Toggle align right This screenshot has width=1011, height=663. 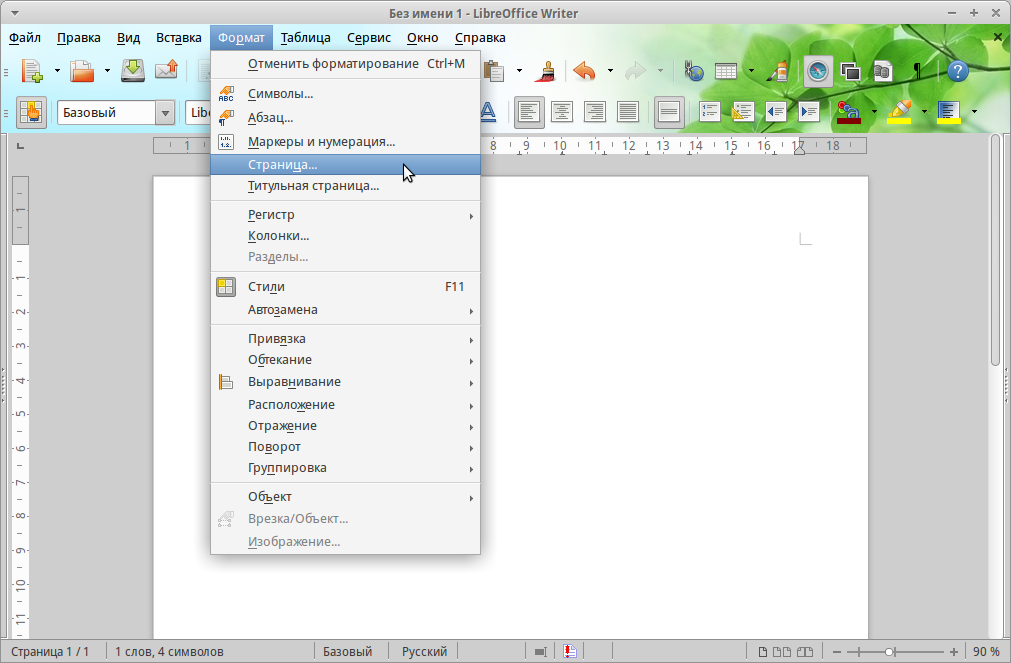click(594, 112)
